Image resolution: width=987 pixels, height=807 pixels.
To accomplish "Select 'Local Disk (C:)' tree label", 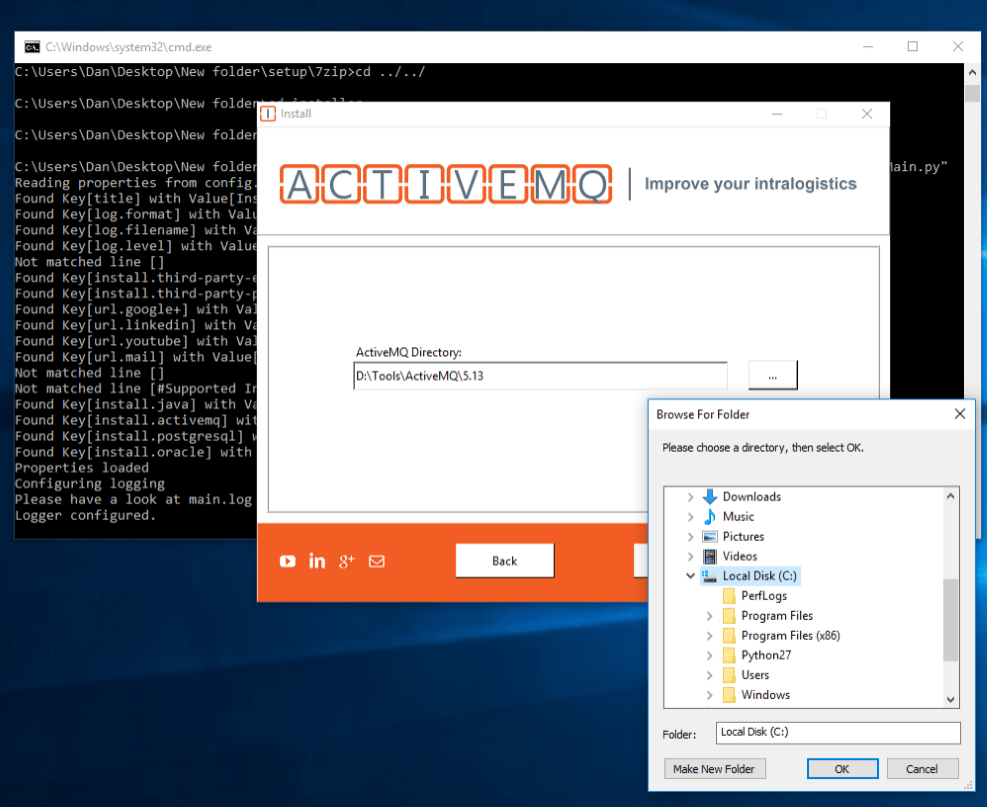I will click(760, 576).
